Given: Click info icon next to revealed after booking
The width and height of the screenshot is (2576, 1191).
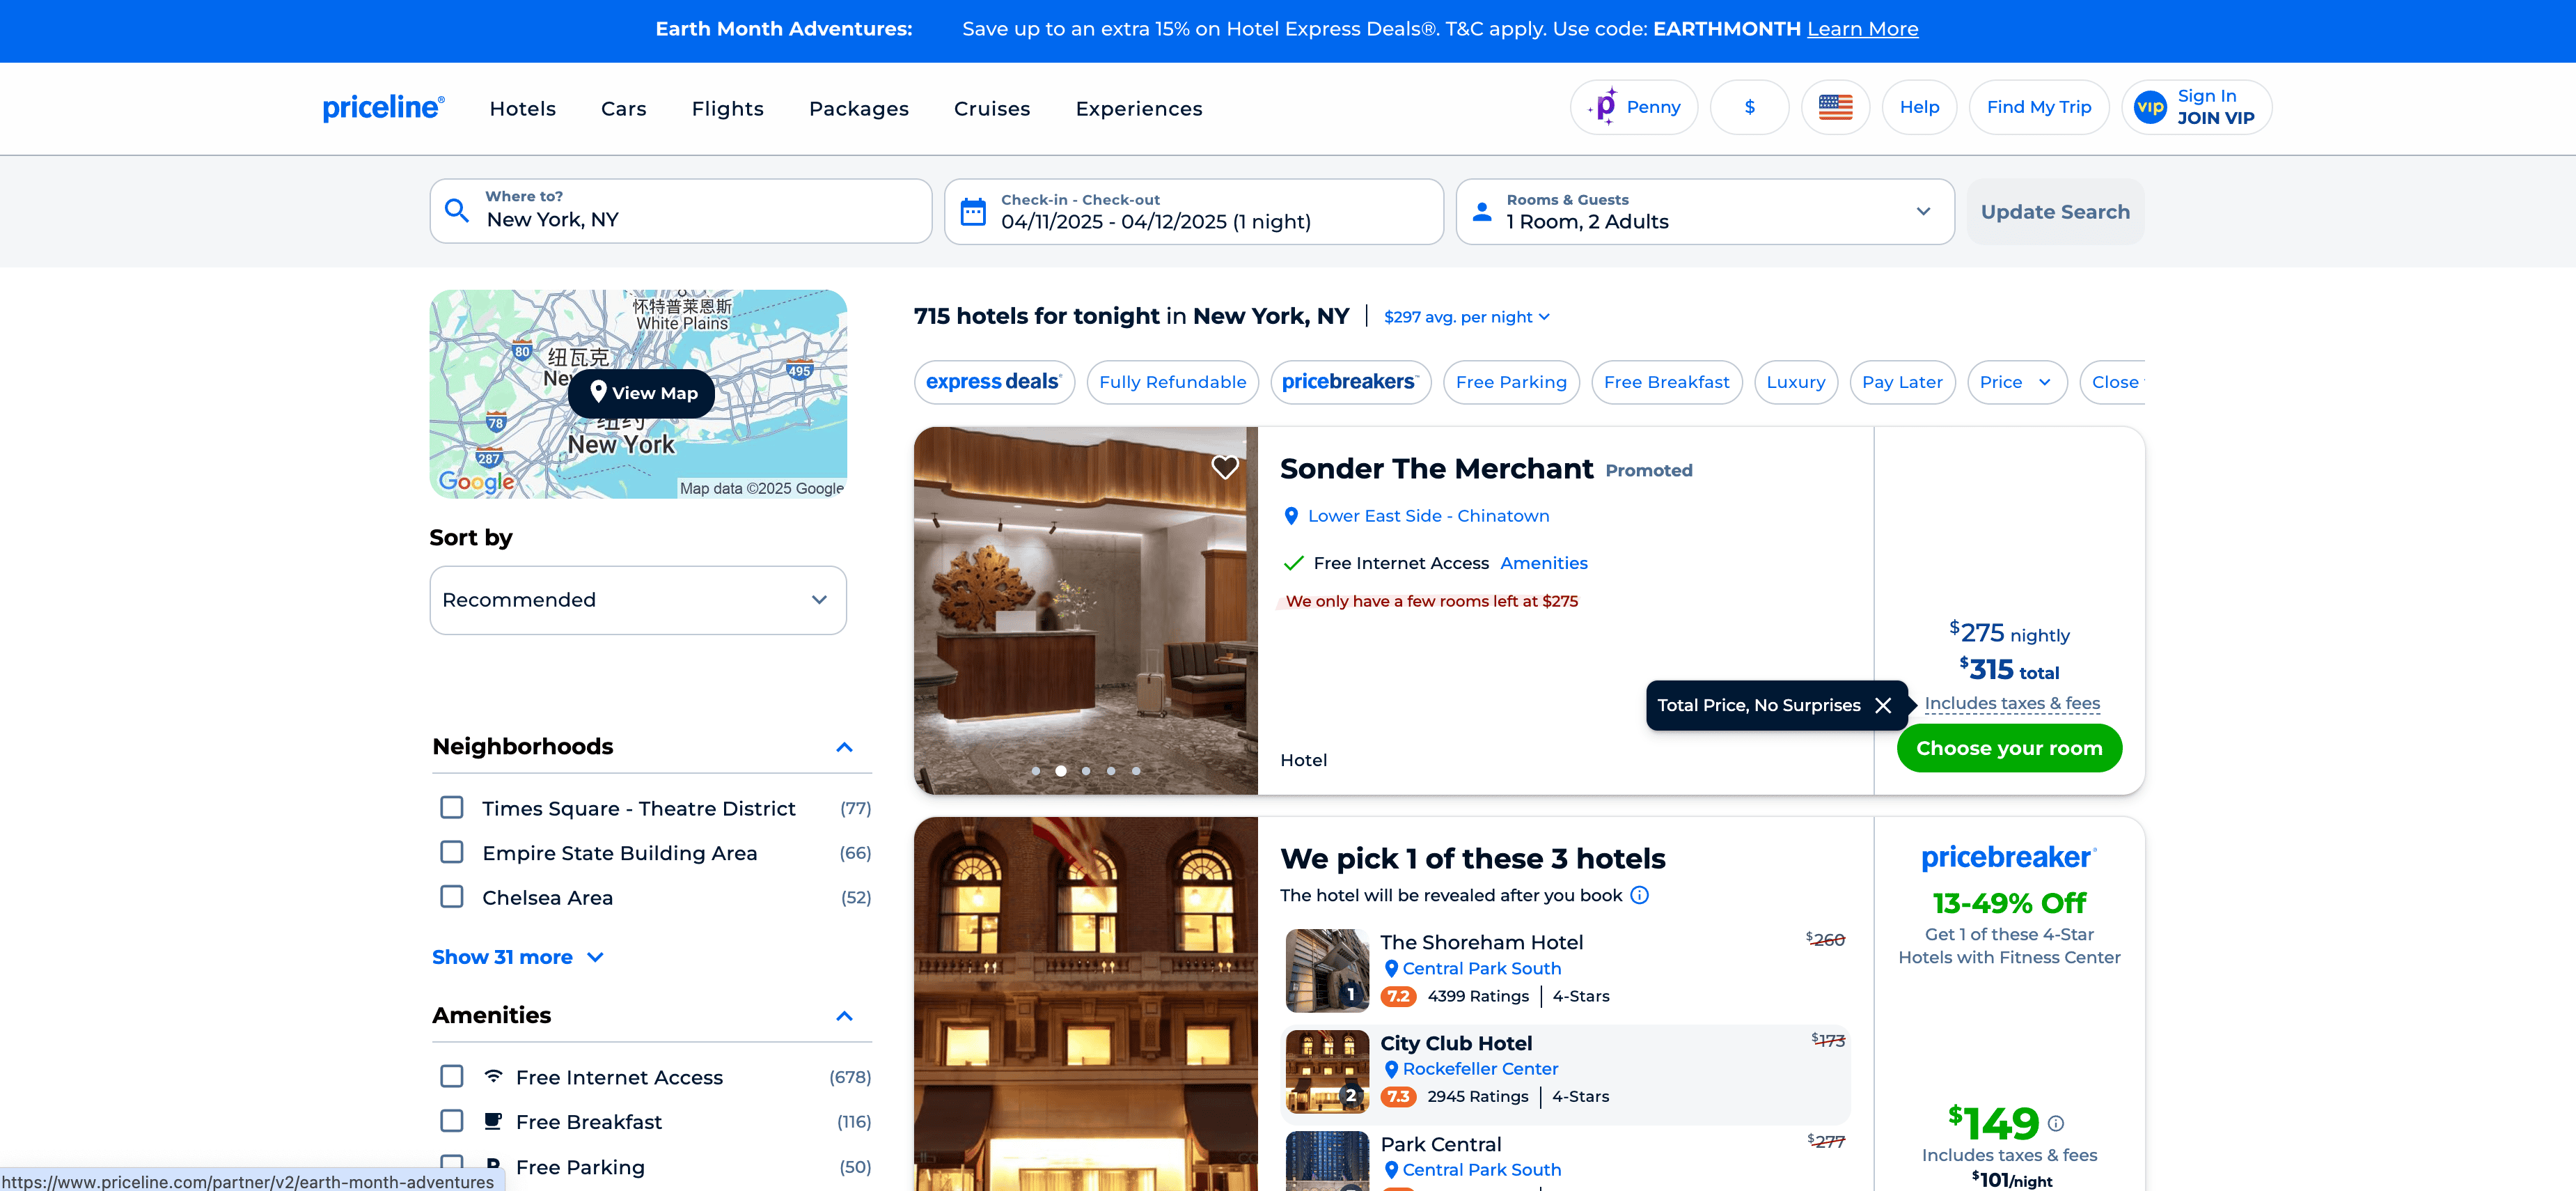Looking at the screenshot, I should 1640,895.
